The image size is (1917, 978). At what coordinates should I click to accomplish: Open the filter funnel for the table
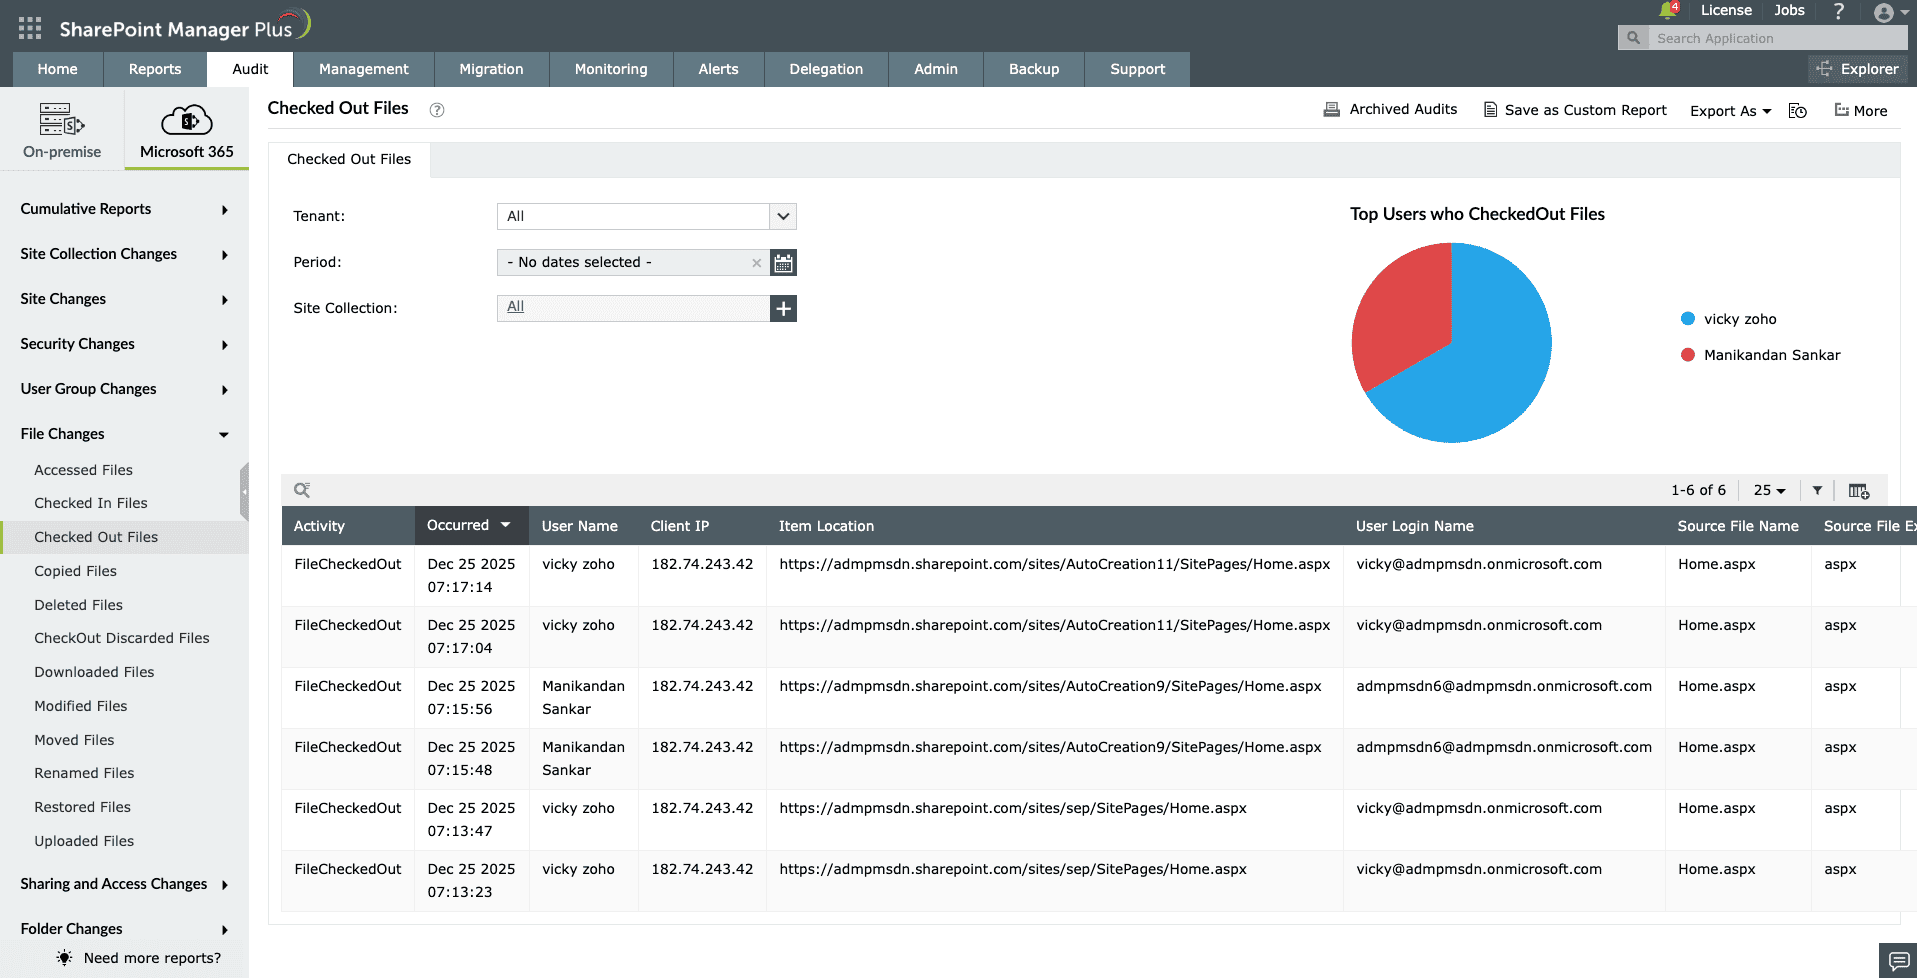click(1817, 490)
